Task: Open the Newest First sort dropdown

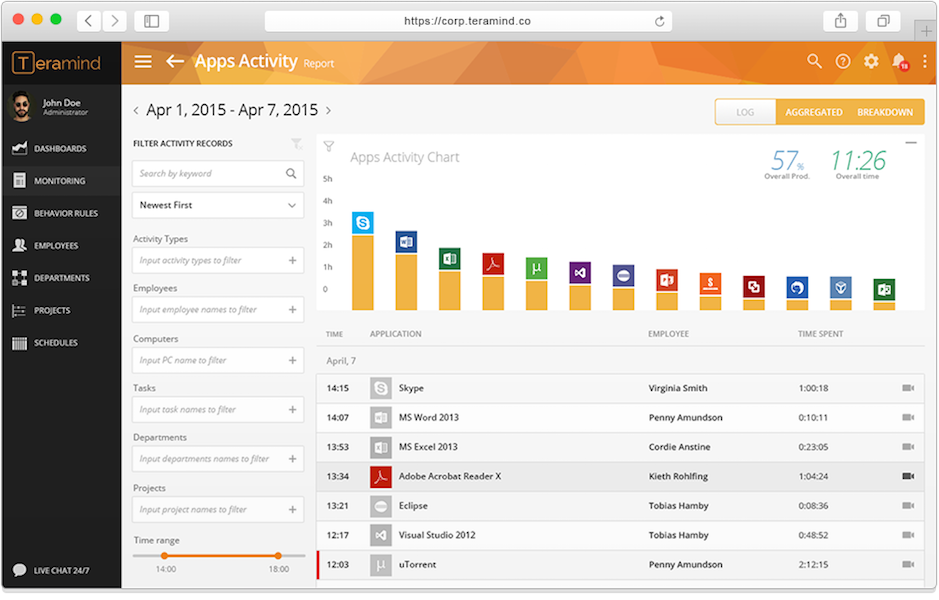Action: click(x=218, y=205)
